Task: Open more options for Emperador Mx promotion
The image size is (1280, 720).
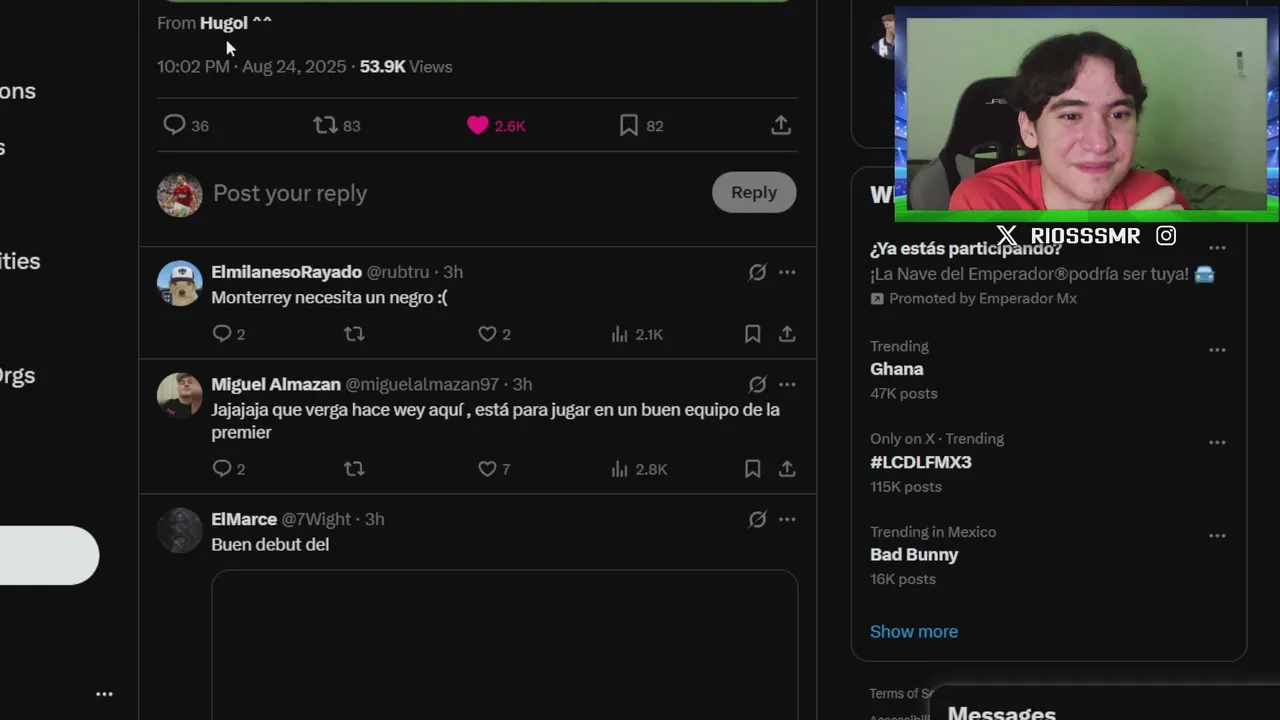Action: pos(1217,248)
